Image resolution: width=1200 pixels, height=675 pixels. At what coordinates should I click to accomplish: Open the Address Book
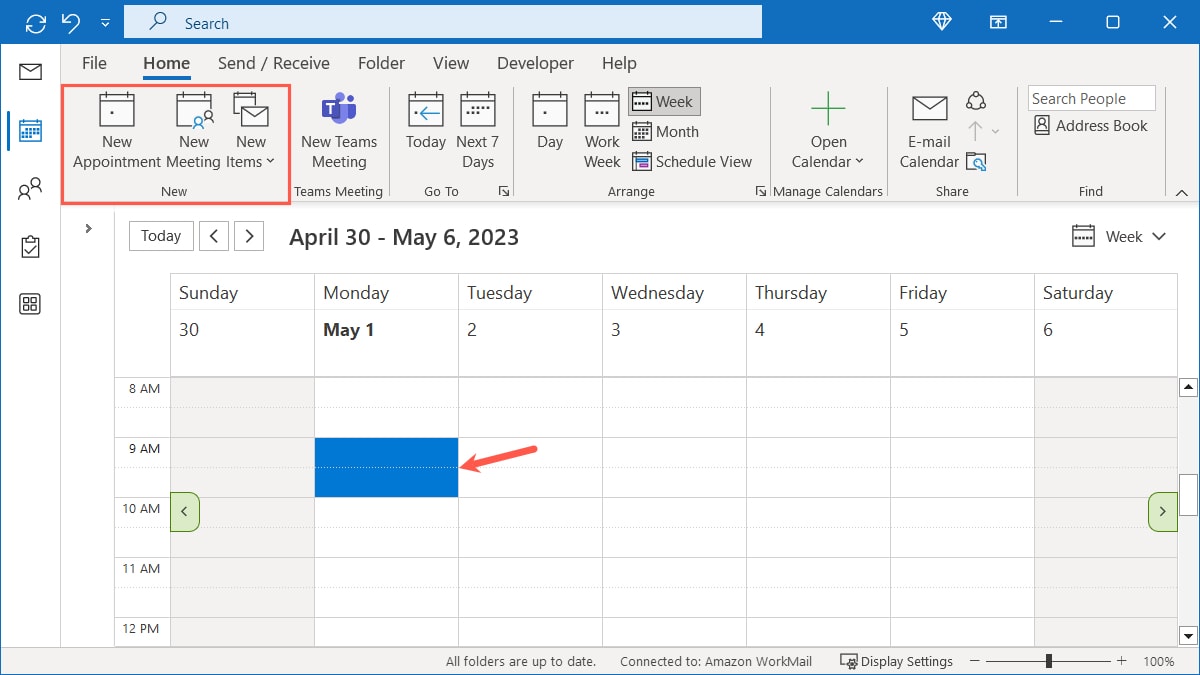click(x=1091, y=125)
